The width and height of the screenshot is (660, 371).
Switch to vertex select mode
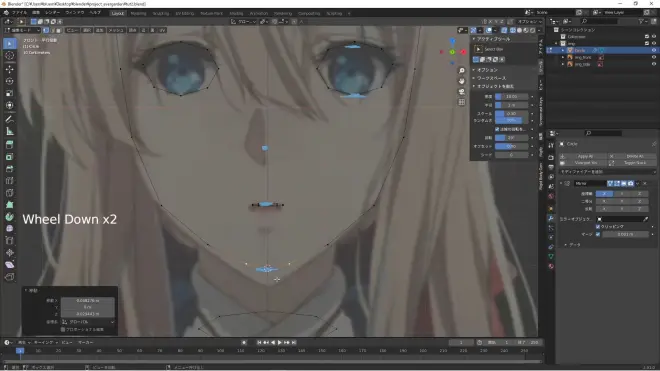[x=46, y=30]
